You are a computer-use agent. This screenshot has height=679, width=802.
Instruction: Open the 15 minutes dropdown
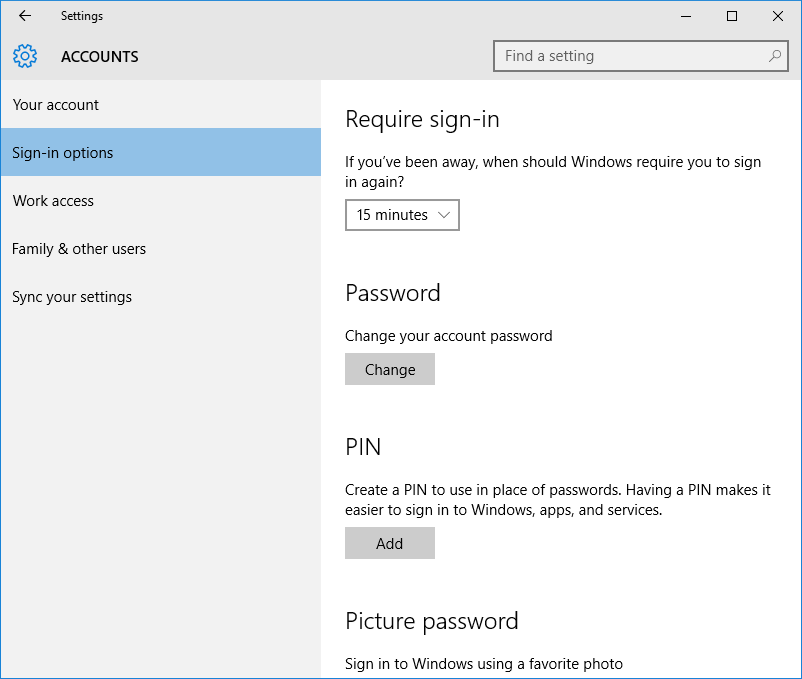point(402,215)
